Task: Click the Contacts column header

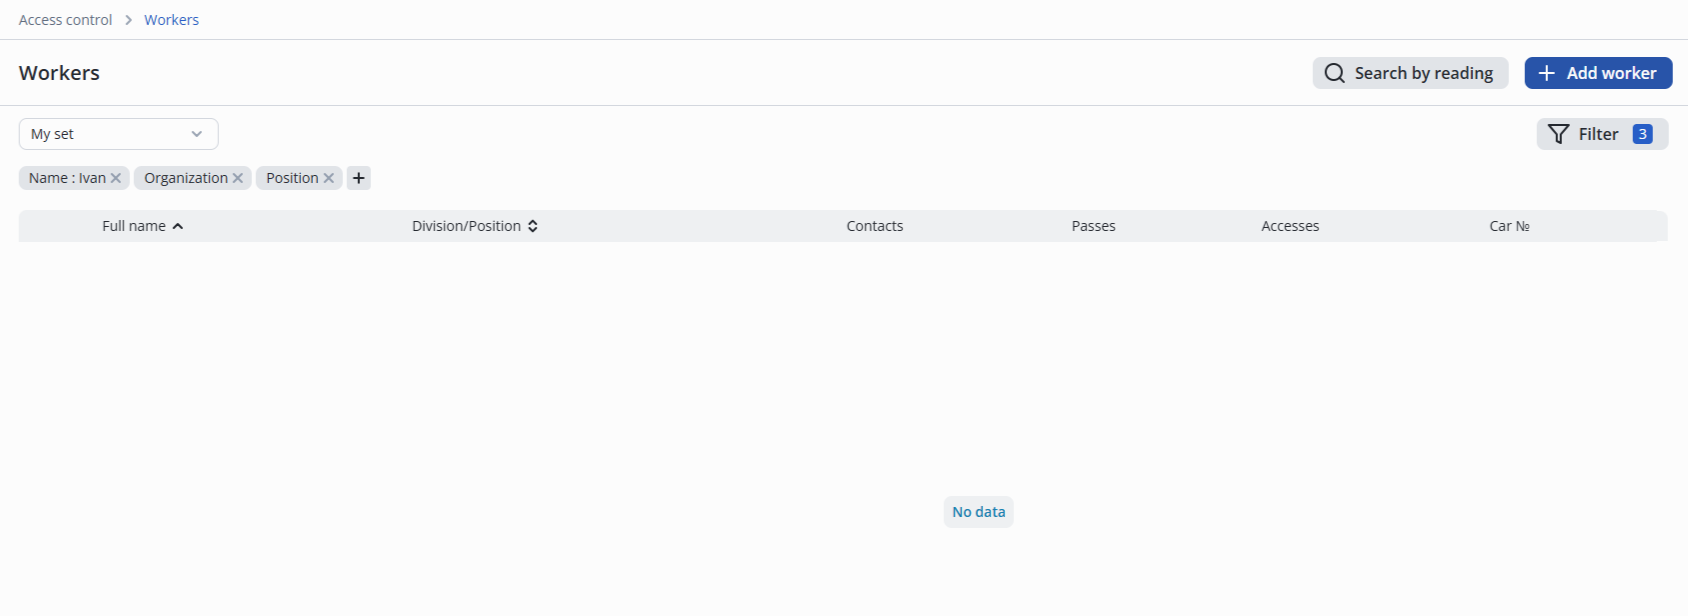Action: click(874, 226)
